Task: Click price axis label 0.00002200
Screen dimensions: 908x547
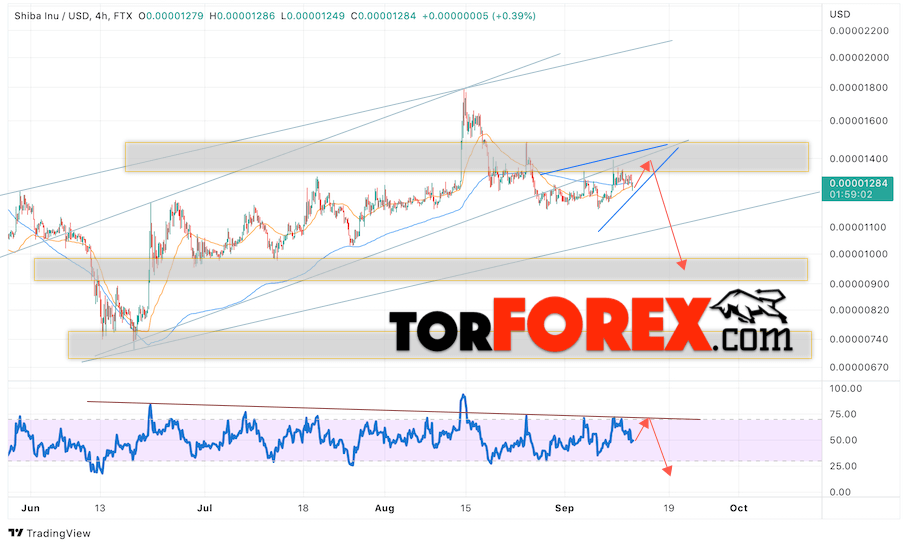Action: pos(859,31)
